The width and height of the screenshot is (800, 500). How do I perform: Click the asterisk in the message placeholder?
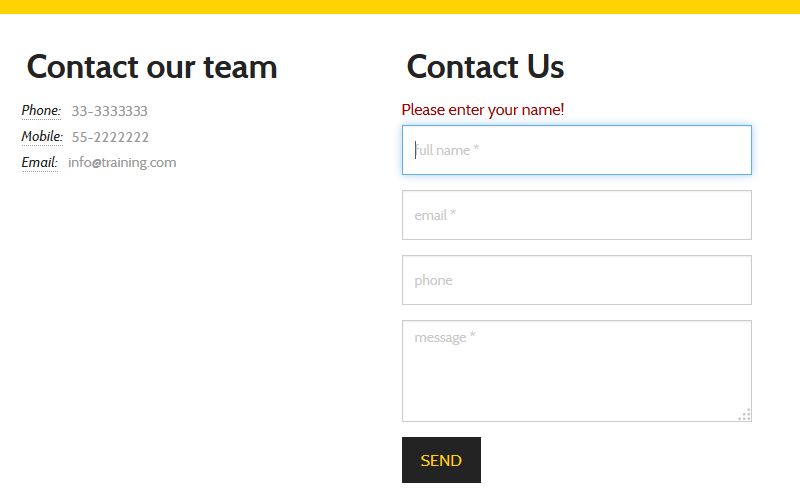(472, 336)
